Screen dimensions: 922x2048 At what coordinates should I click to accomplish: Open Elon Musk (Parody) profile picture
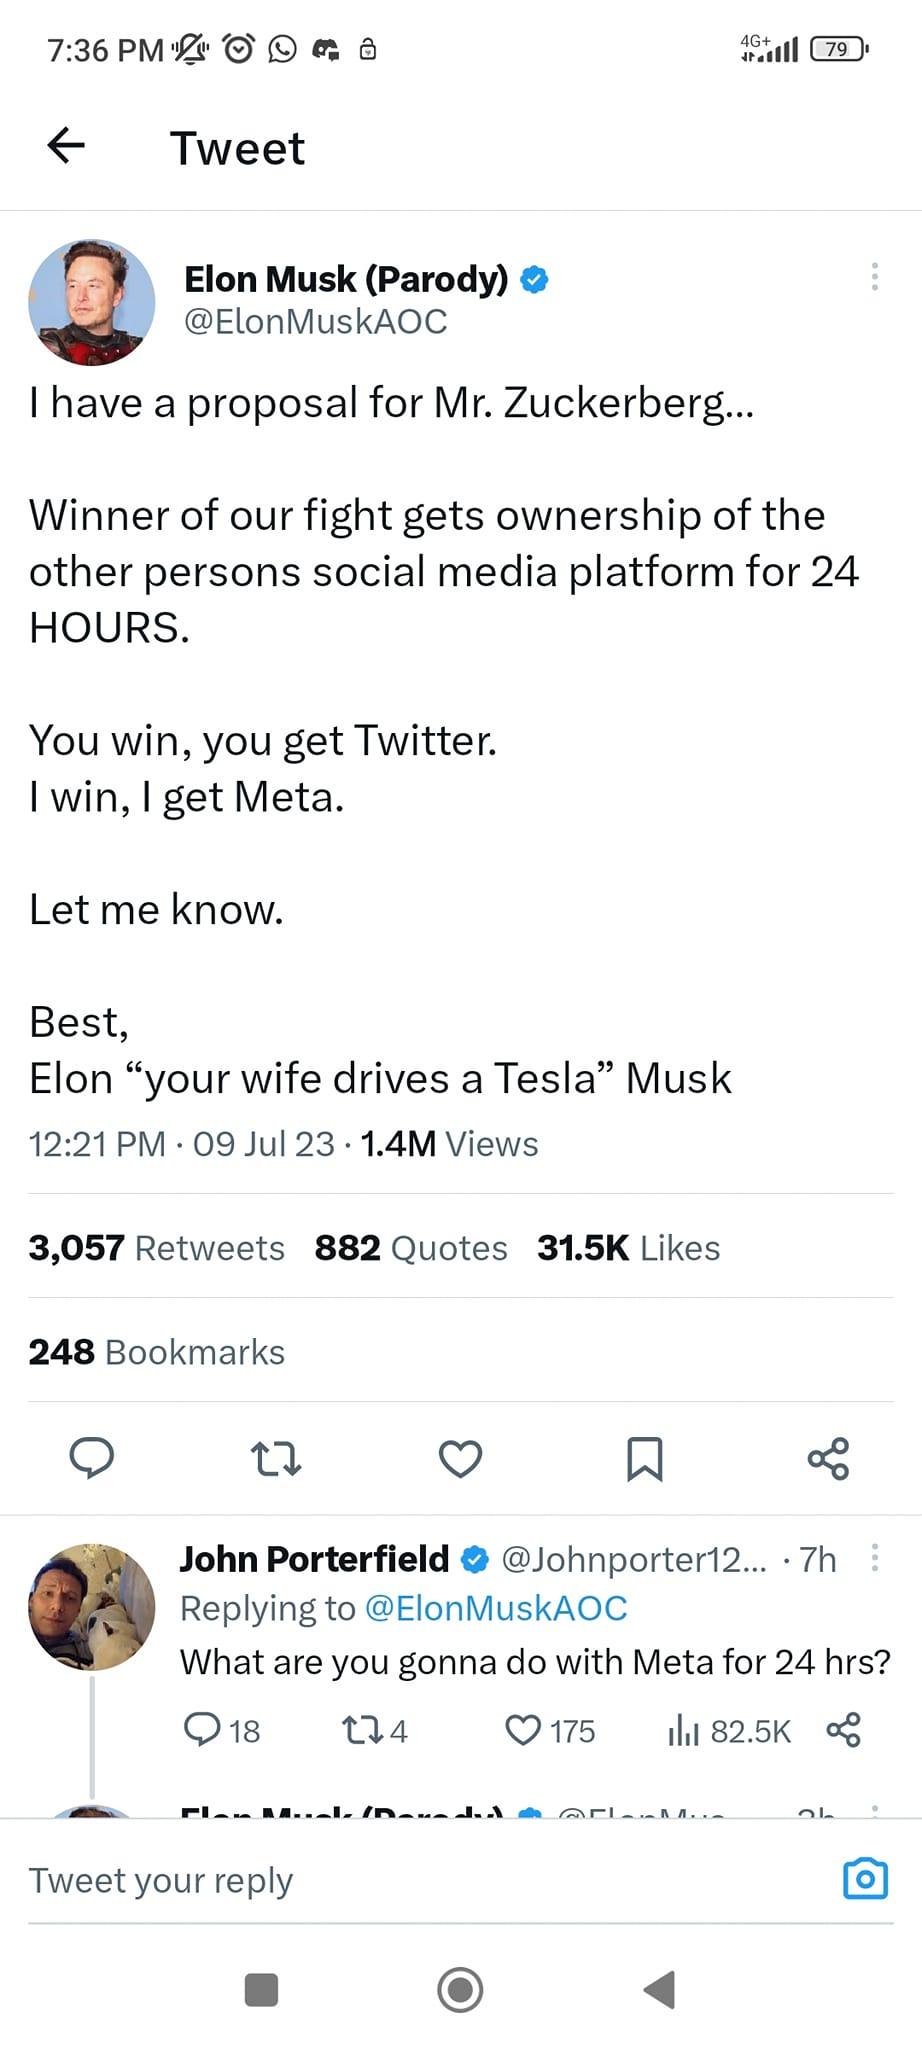[92, 302]
